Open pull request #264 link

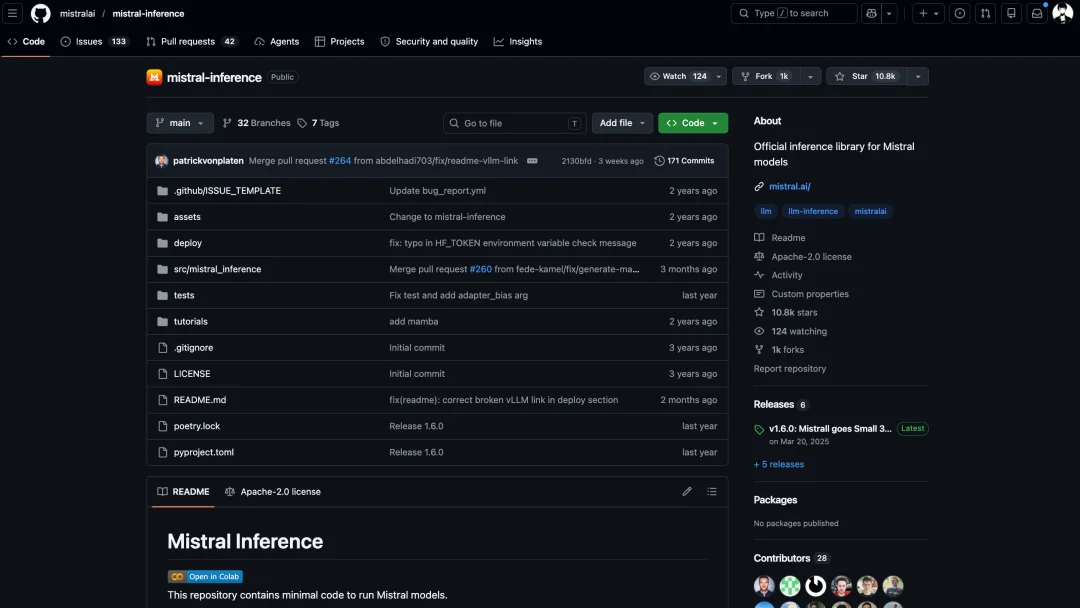click(x=340, y=160)
